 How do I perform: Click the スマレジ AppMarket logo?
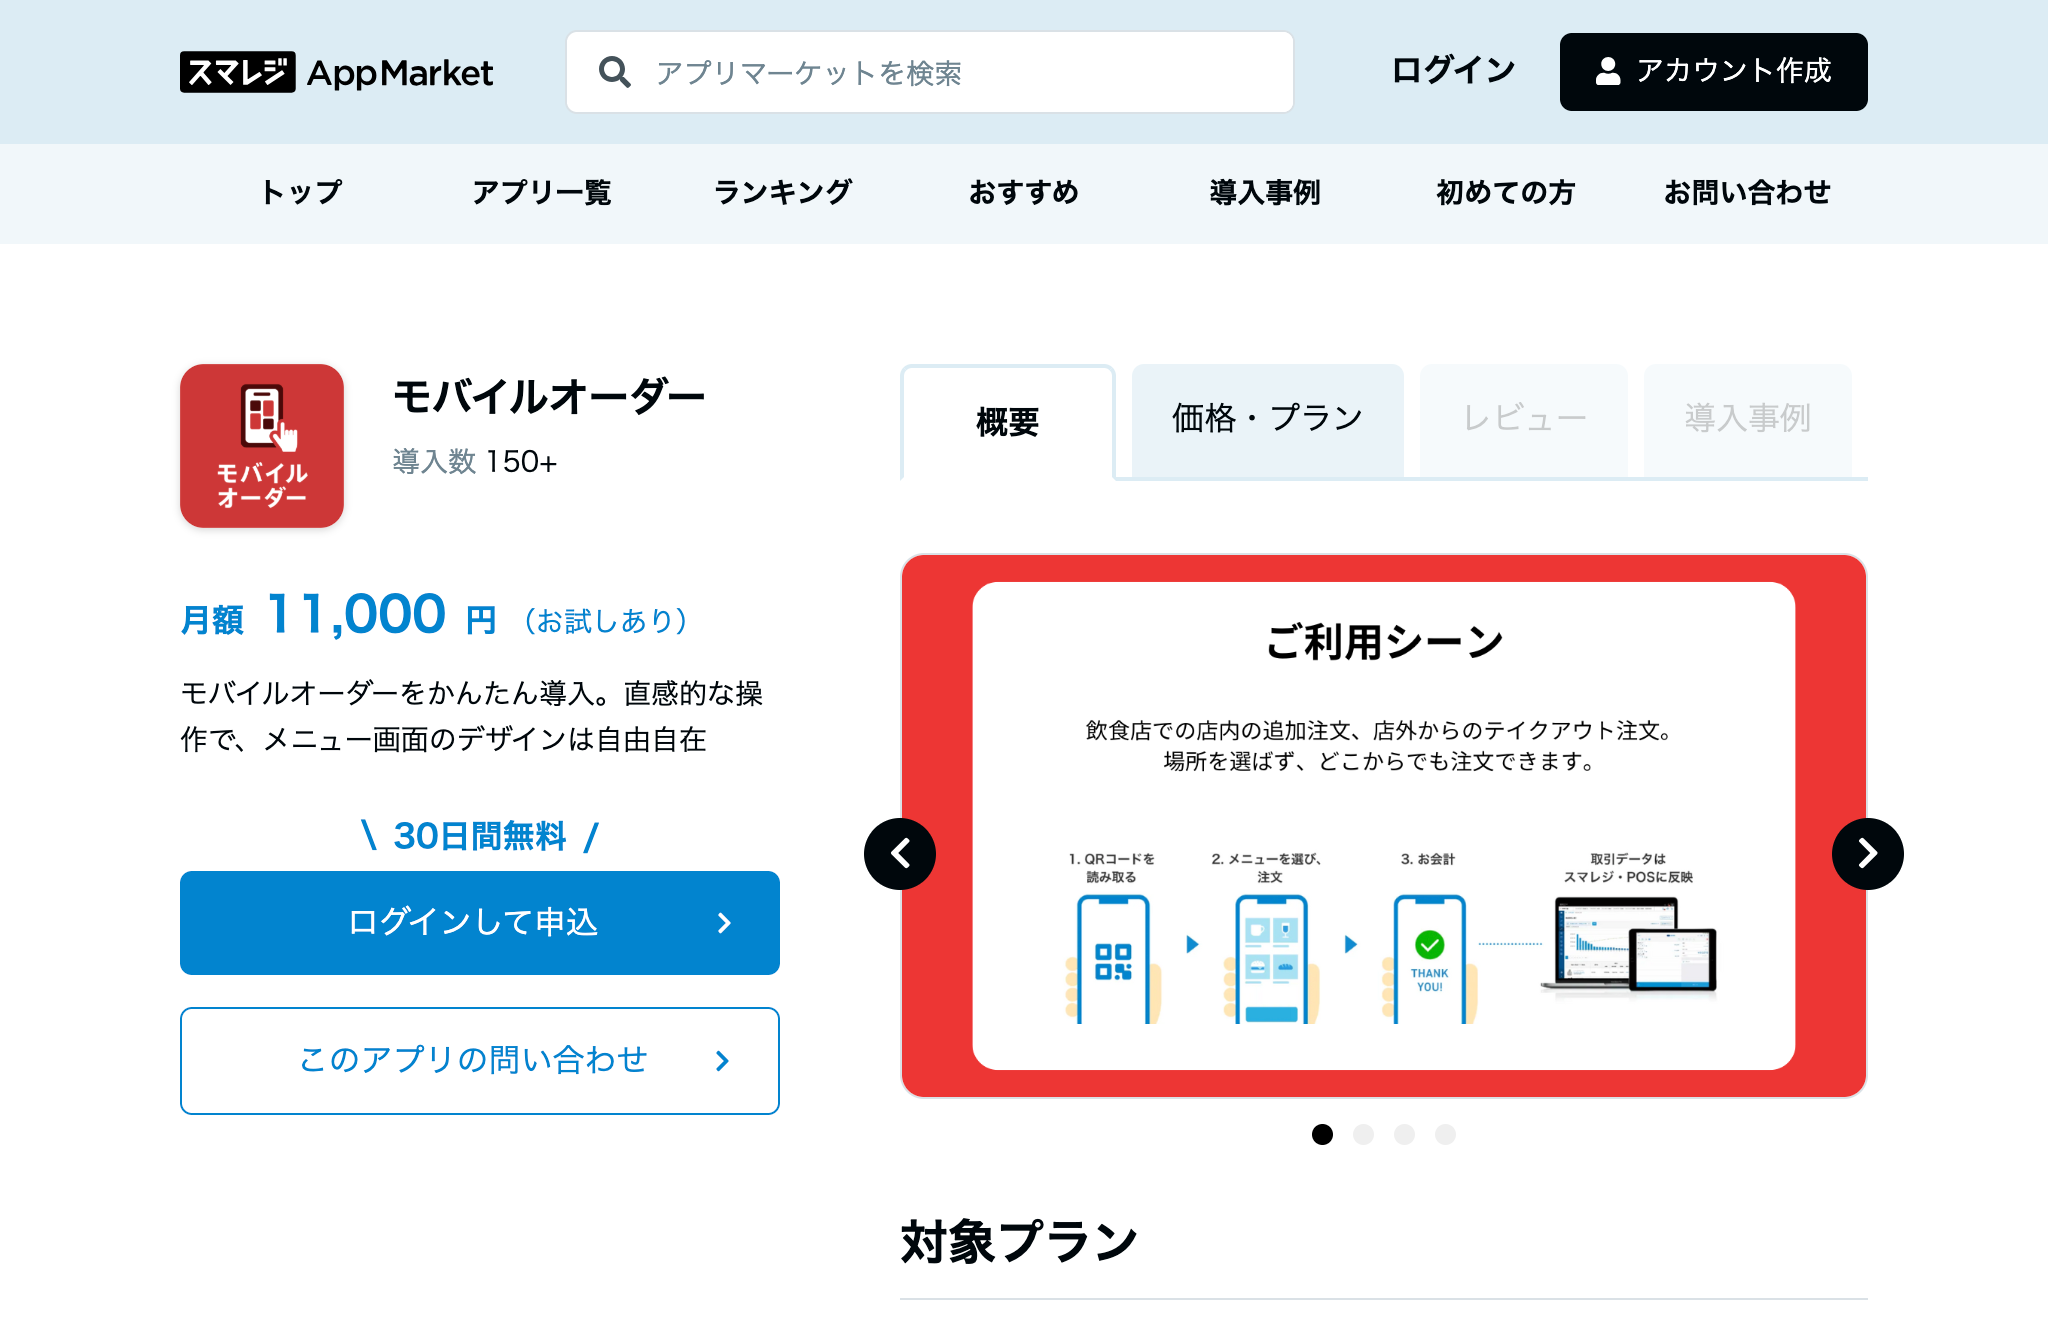[x=336, y=72]
